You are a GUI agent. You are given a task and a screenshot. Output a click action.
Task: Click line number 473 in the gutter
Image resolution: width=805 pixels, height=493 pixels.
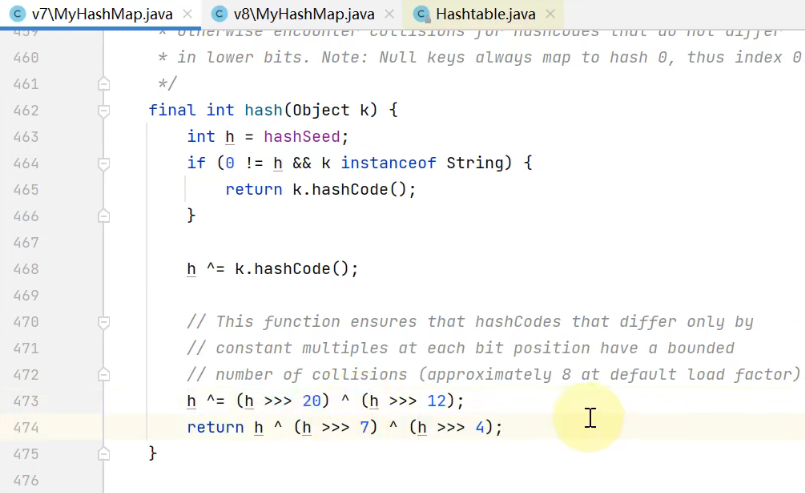(26, 401)
